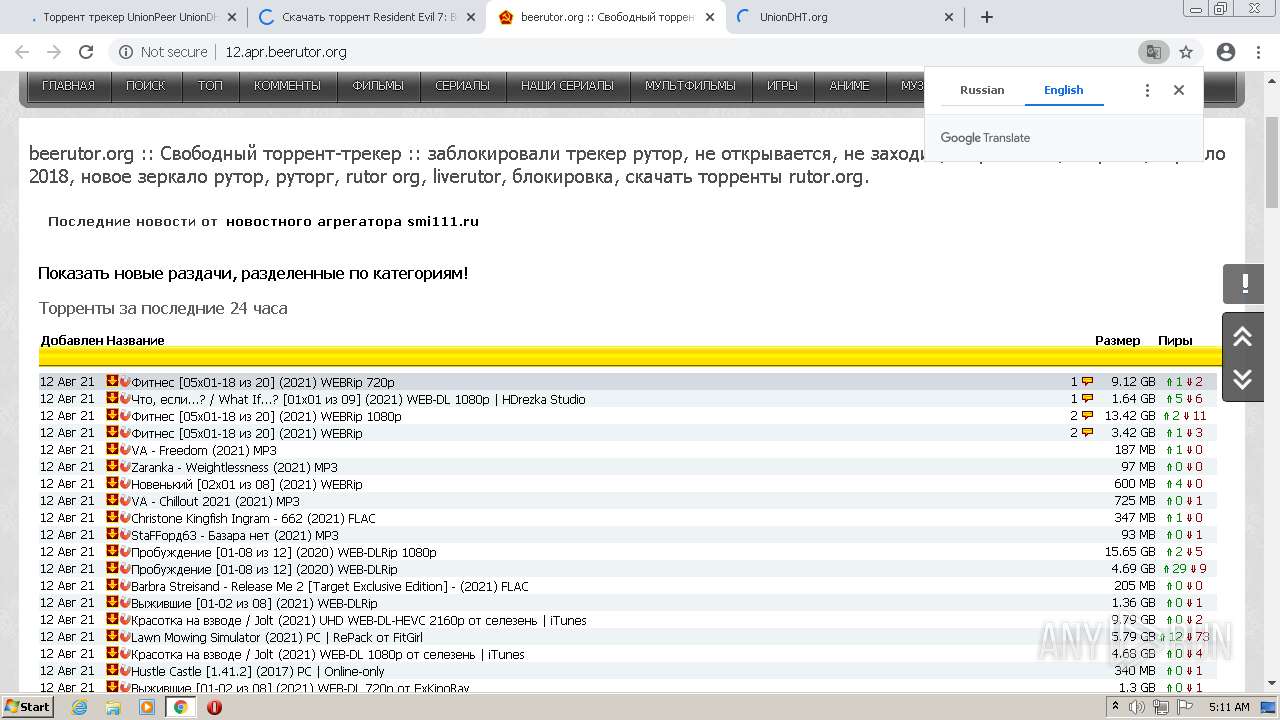This screenshot has width=1280, height=720.
Task: Click the Пиры column header
Action: (x=1175, y=340)
